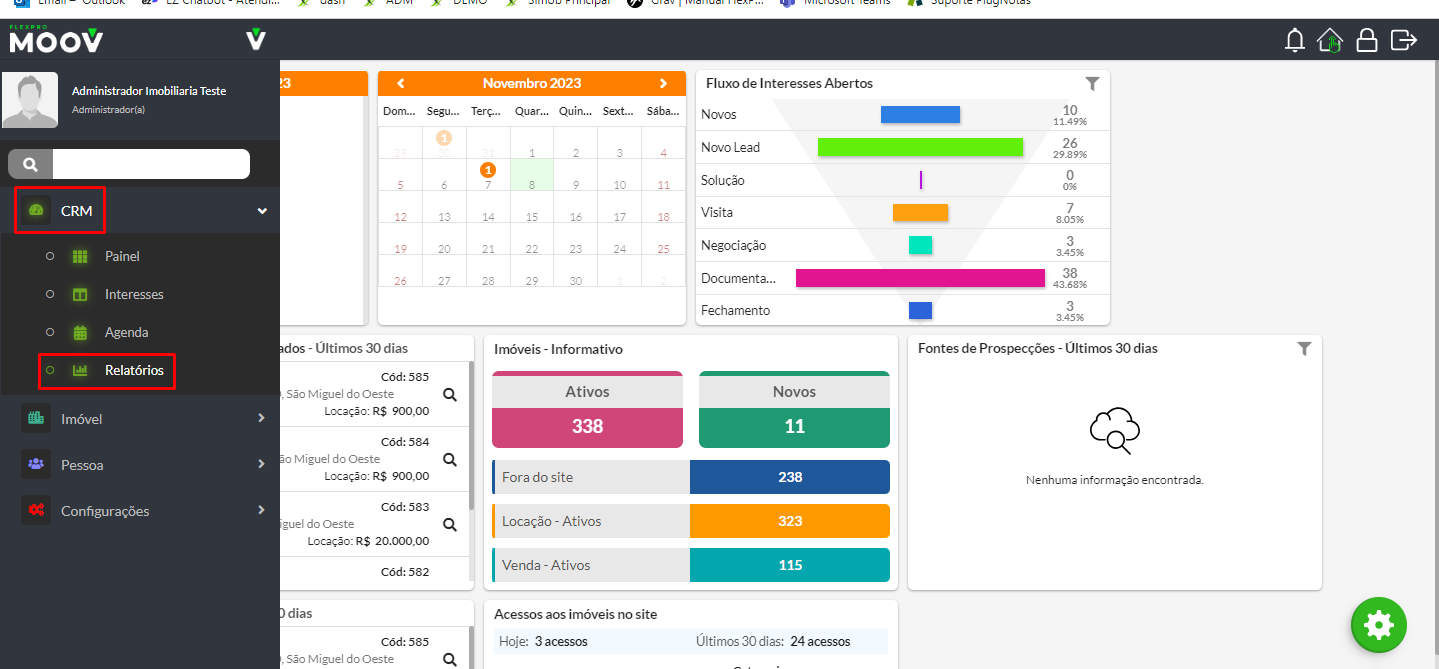Open Interesses via its board icon

[81, 294]
